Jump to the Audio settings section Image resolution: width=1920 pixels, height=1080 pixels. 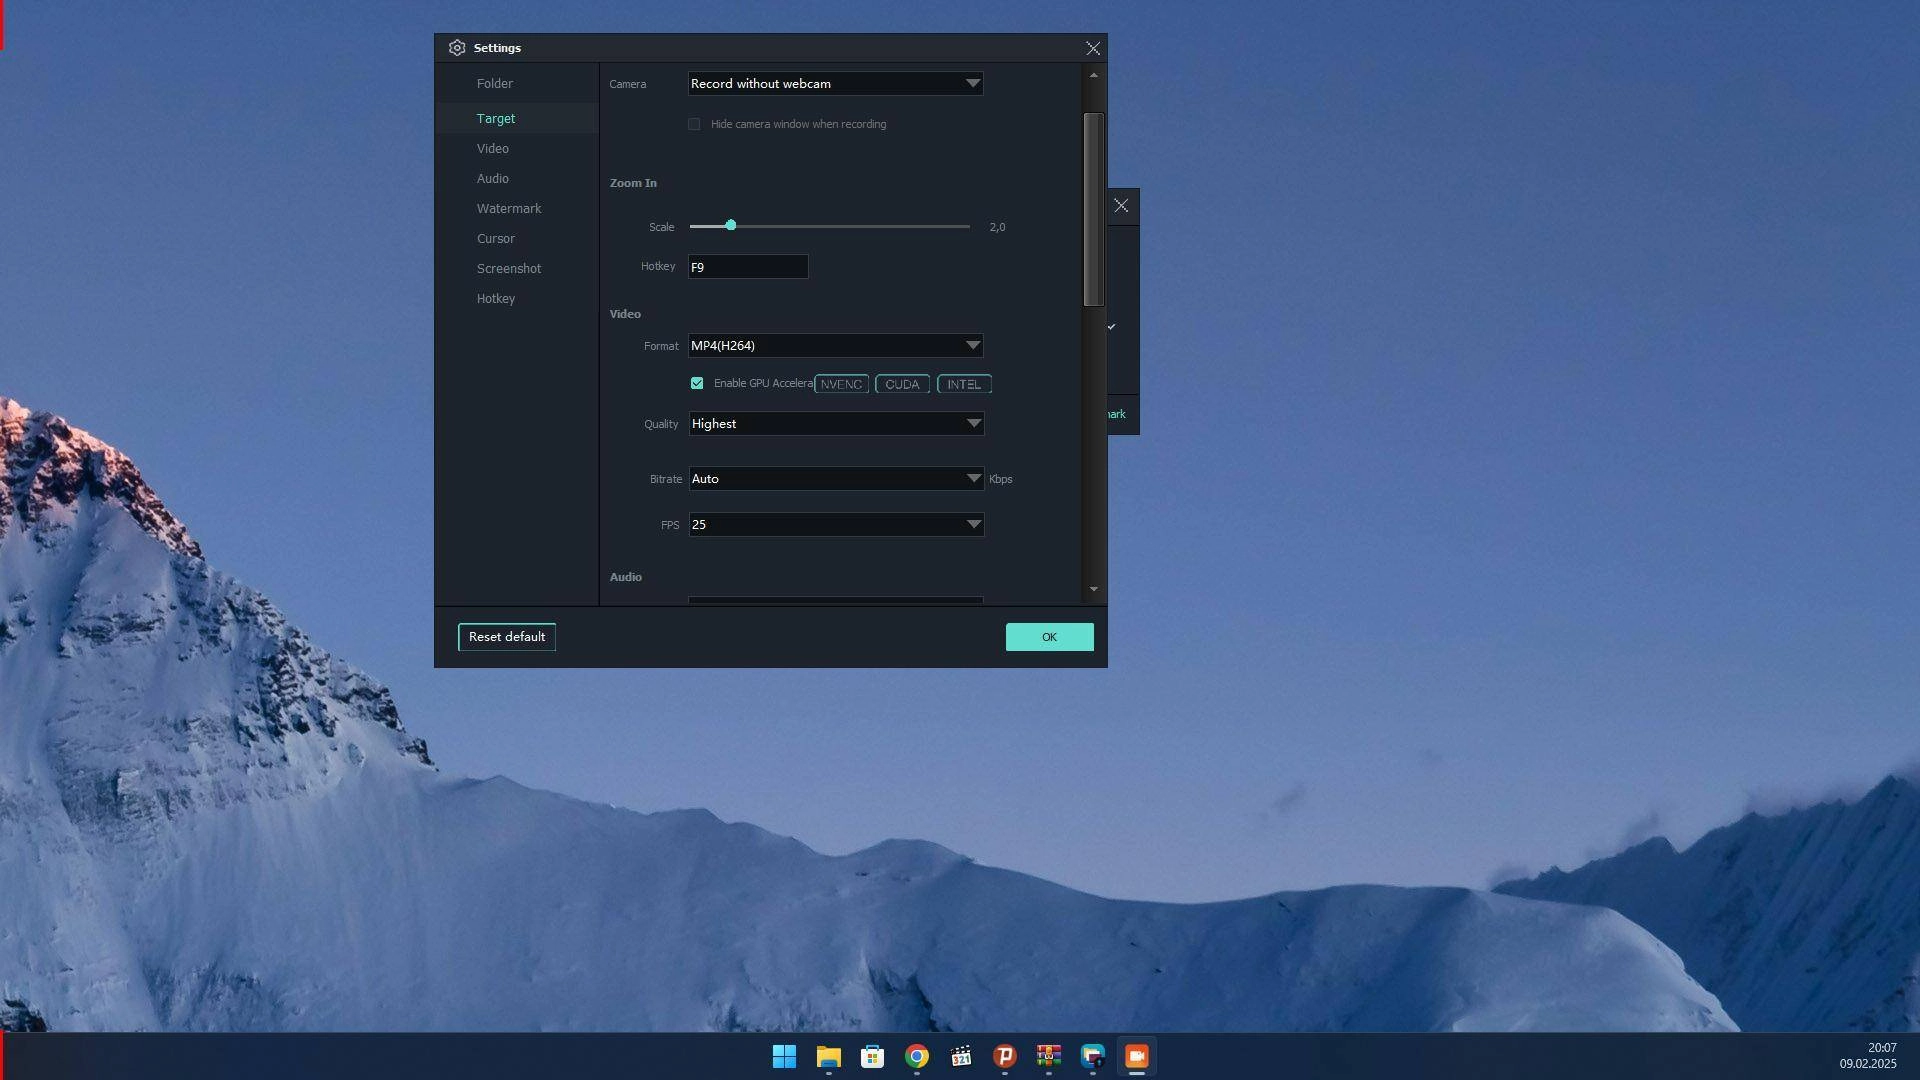(x=493, y=178)
